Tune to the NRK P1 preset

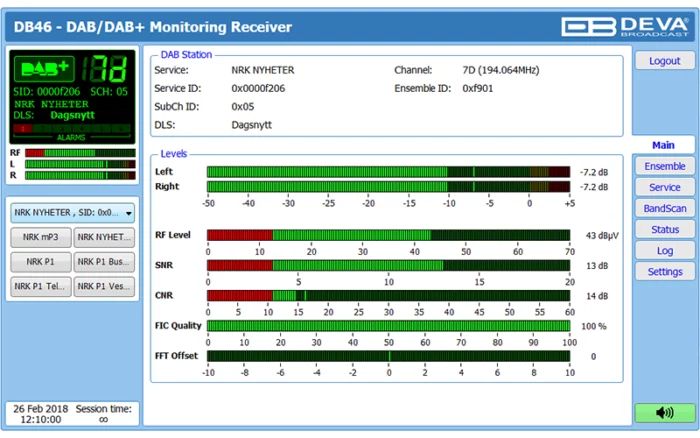coord(41,262)
